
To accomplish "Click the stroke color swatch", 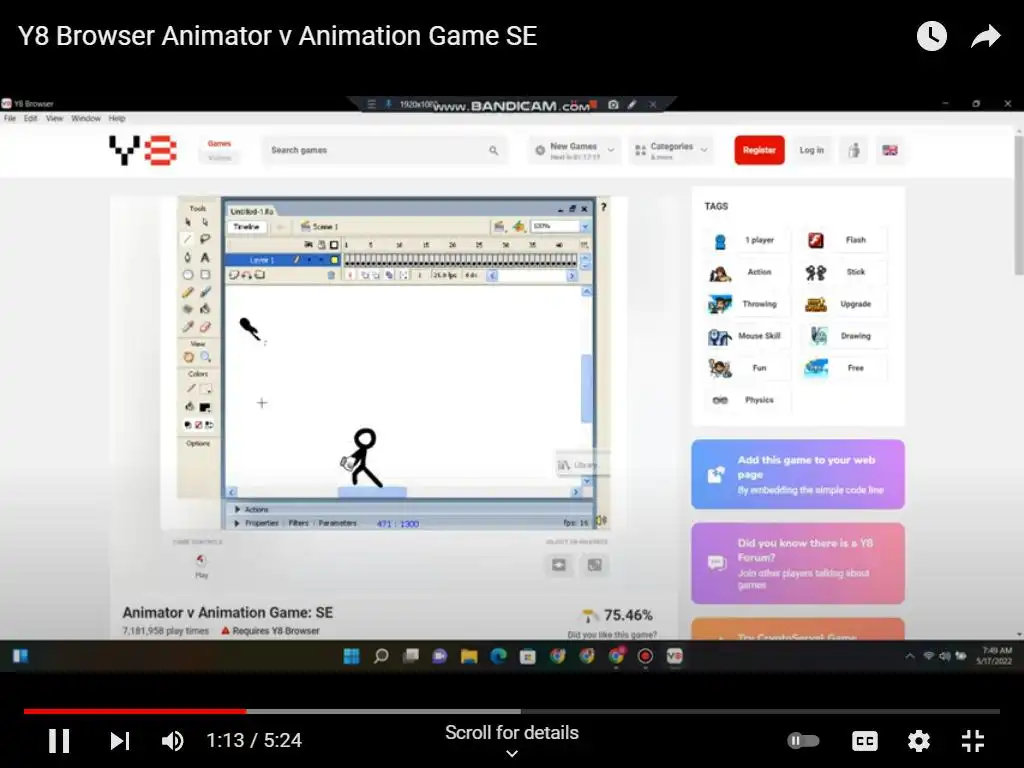I will (x=205, y=389).
